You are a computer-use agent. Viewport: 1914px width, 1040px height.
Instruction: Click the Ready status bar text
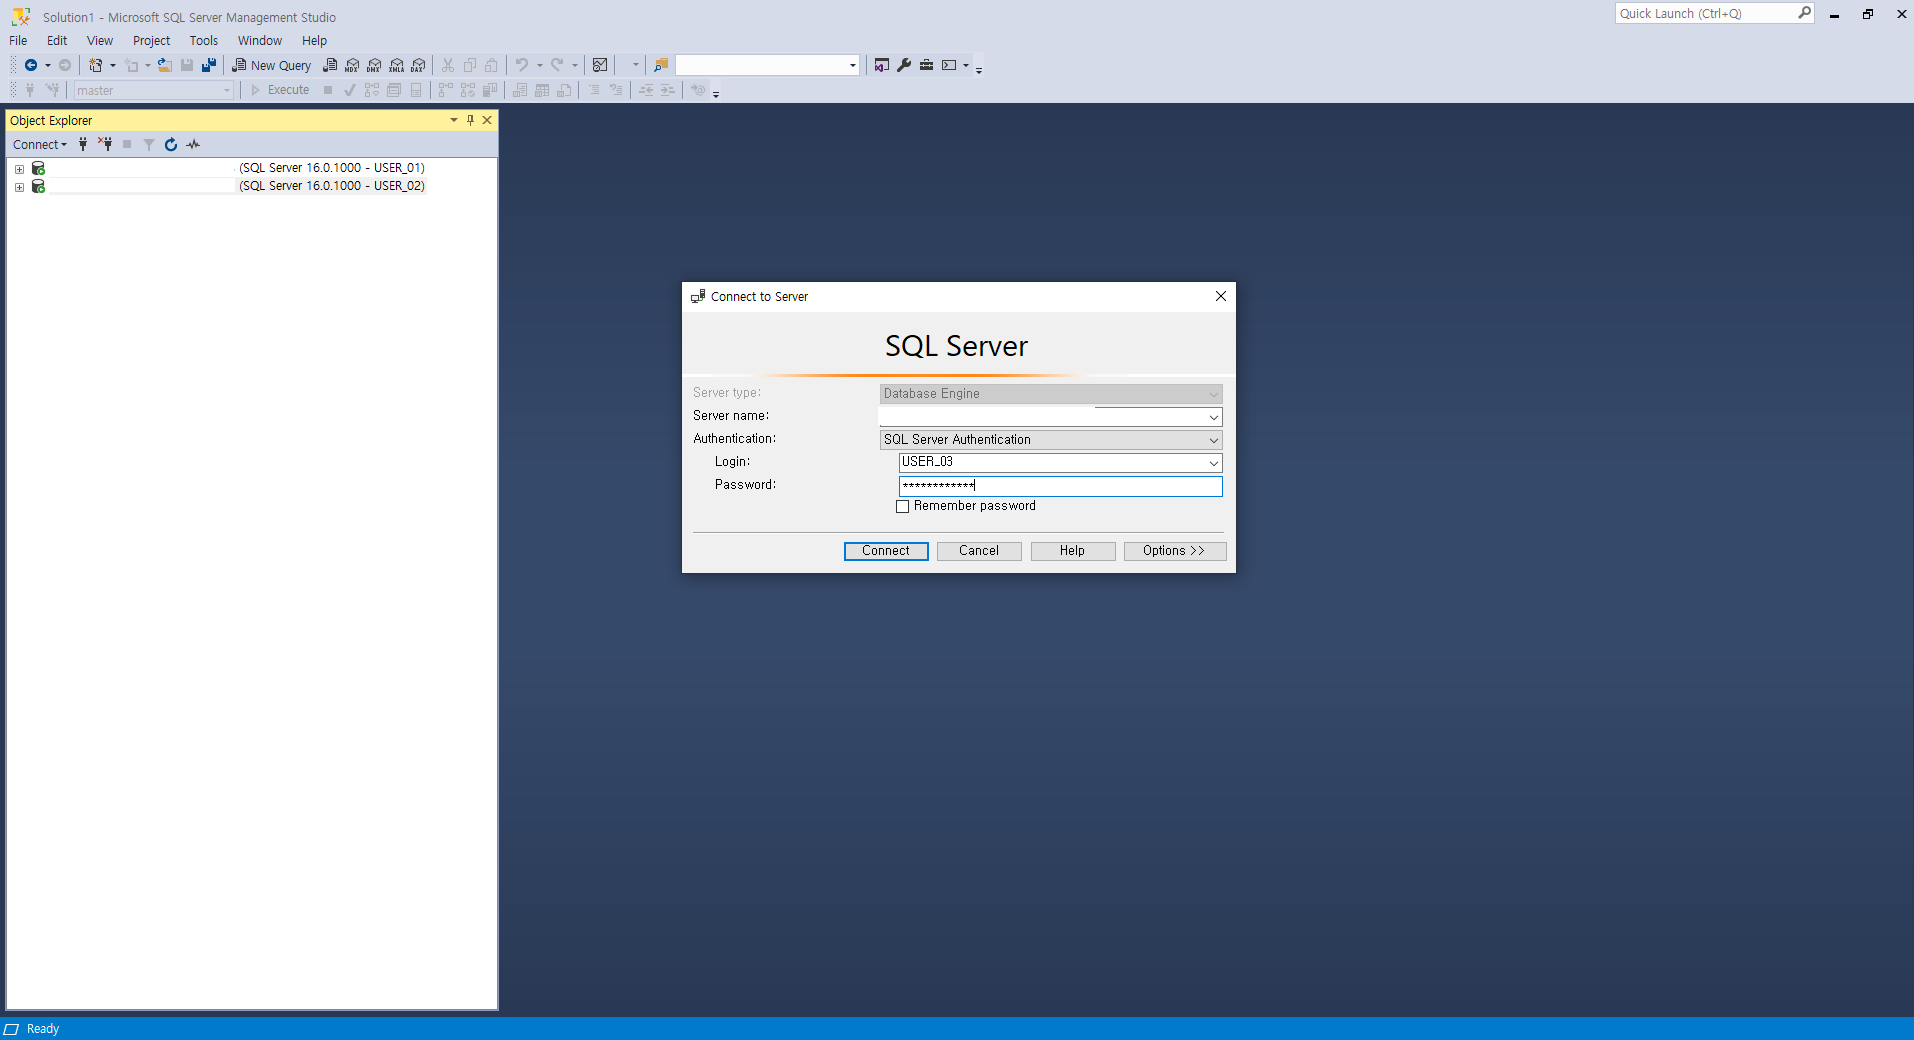[43, 1029]
